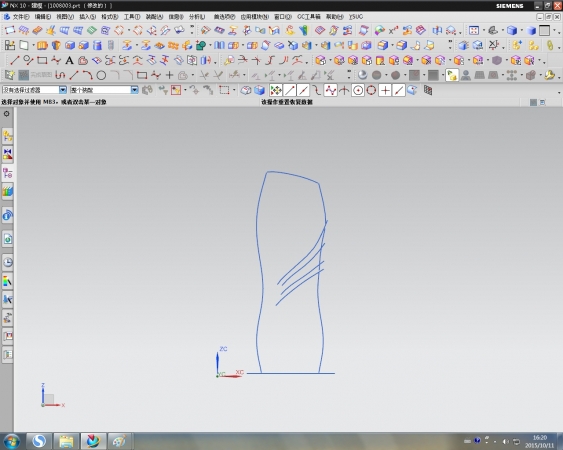Select the Rectangle tool in the curve toolbar
Screen dimensions: 563x450
point(42,60)
